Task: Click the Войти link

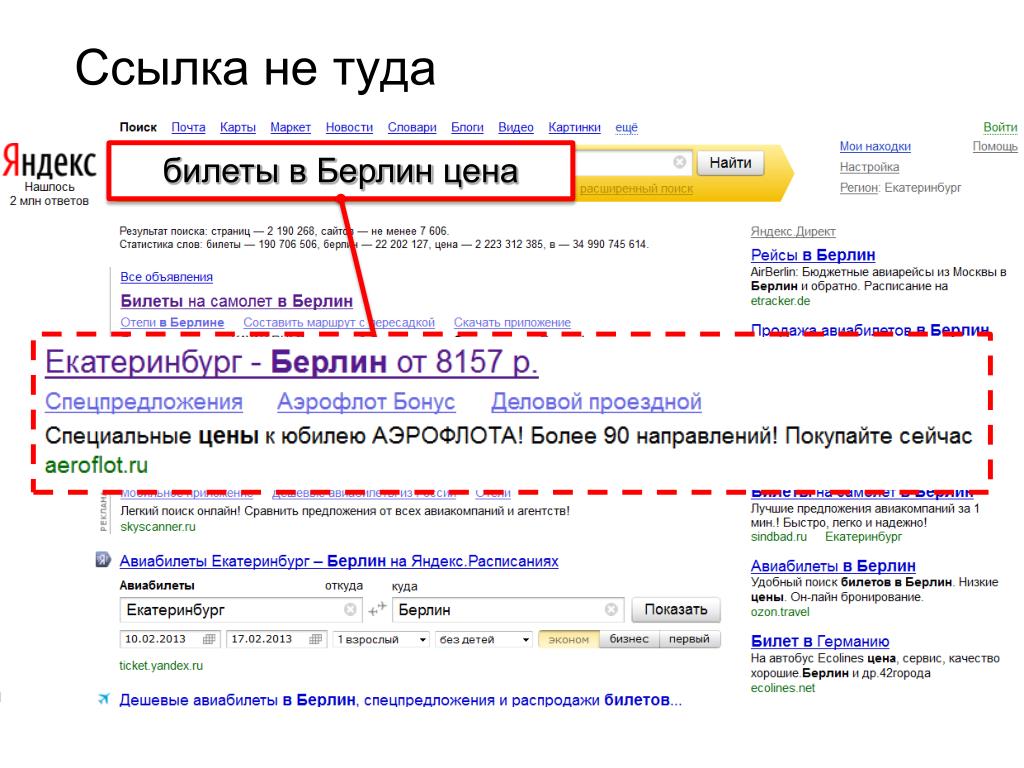Action: click(1000, 127)
